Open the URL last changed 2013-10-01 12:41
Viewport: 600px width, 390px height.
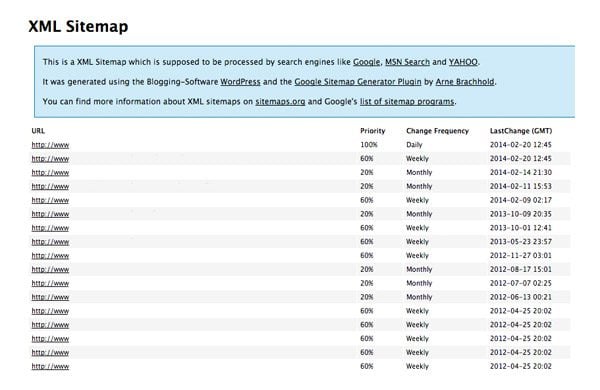[x=50, y=228]
